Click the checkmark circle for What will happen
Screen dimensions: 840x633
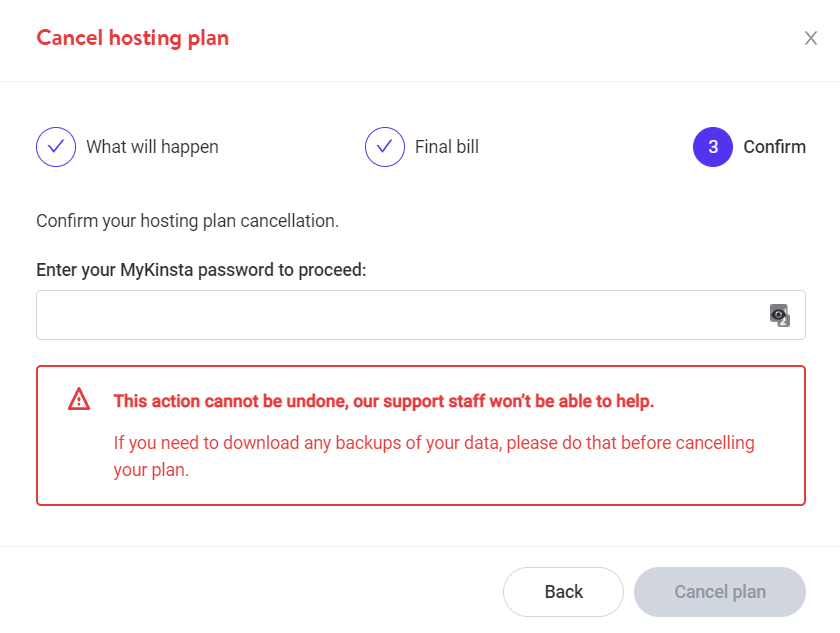click(x=56, y=147)
